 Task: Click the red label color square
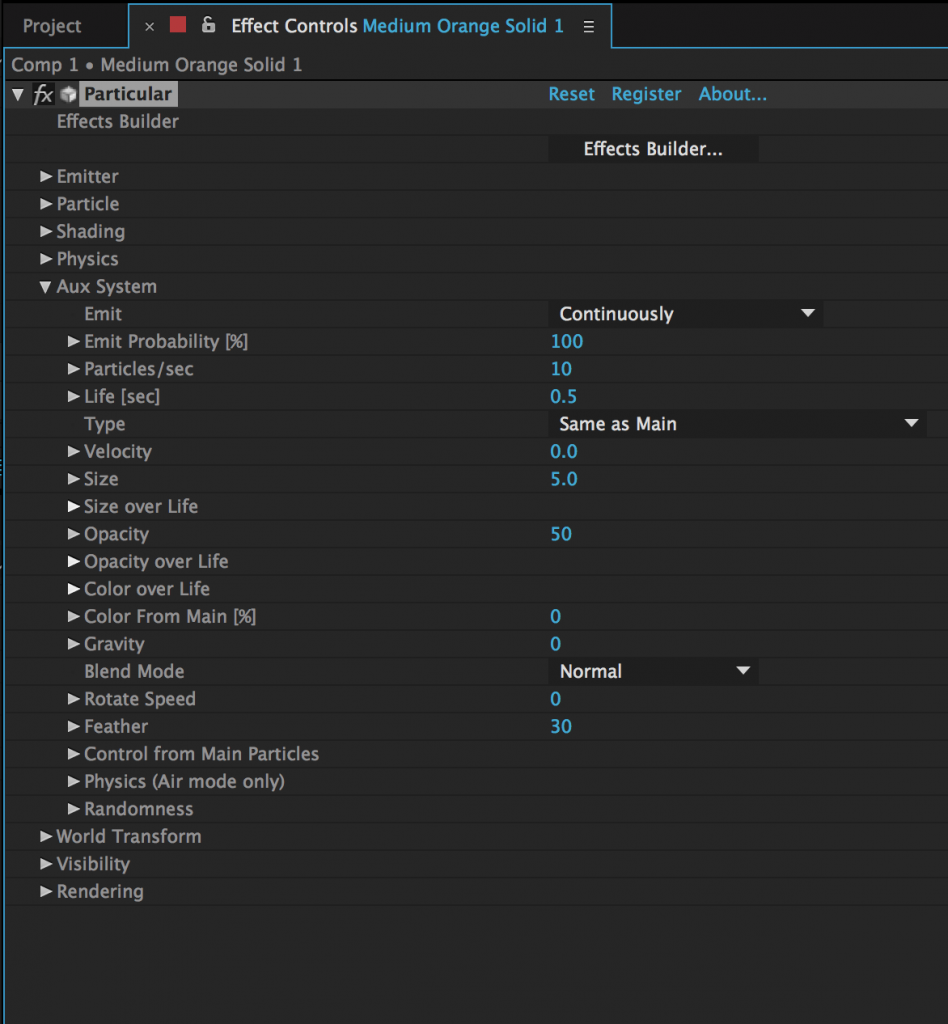point(178,25)
